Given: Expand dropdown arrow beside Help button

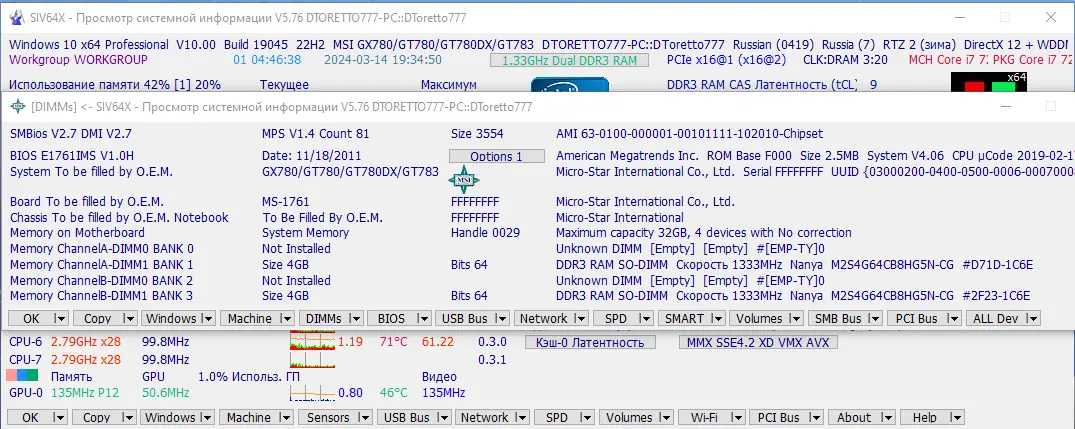Looking at the screenshot, I should [957, 417].
